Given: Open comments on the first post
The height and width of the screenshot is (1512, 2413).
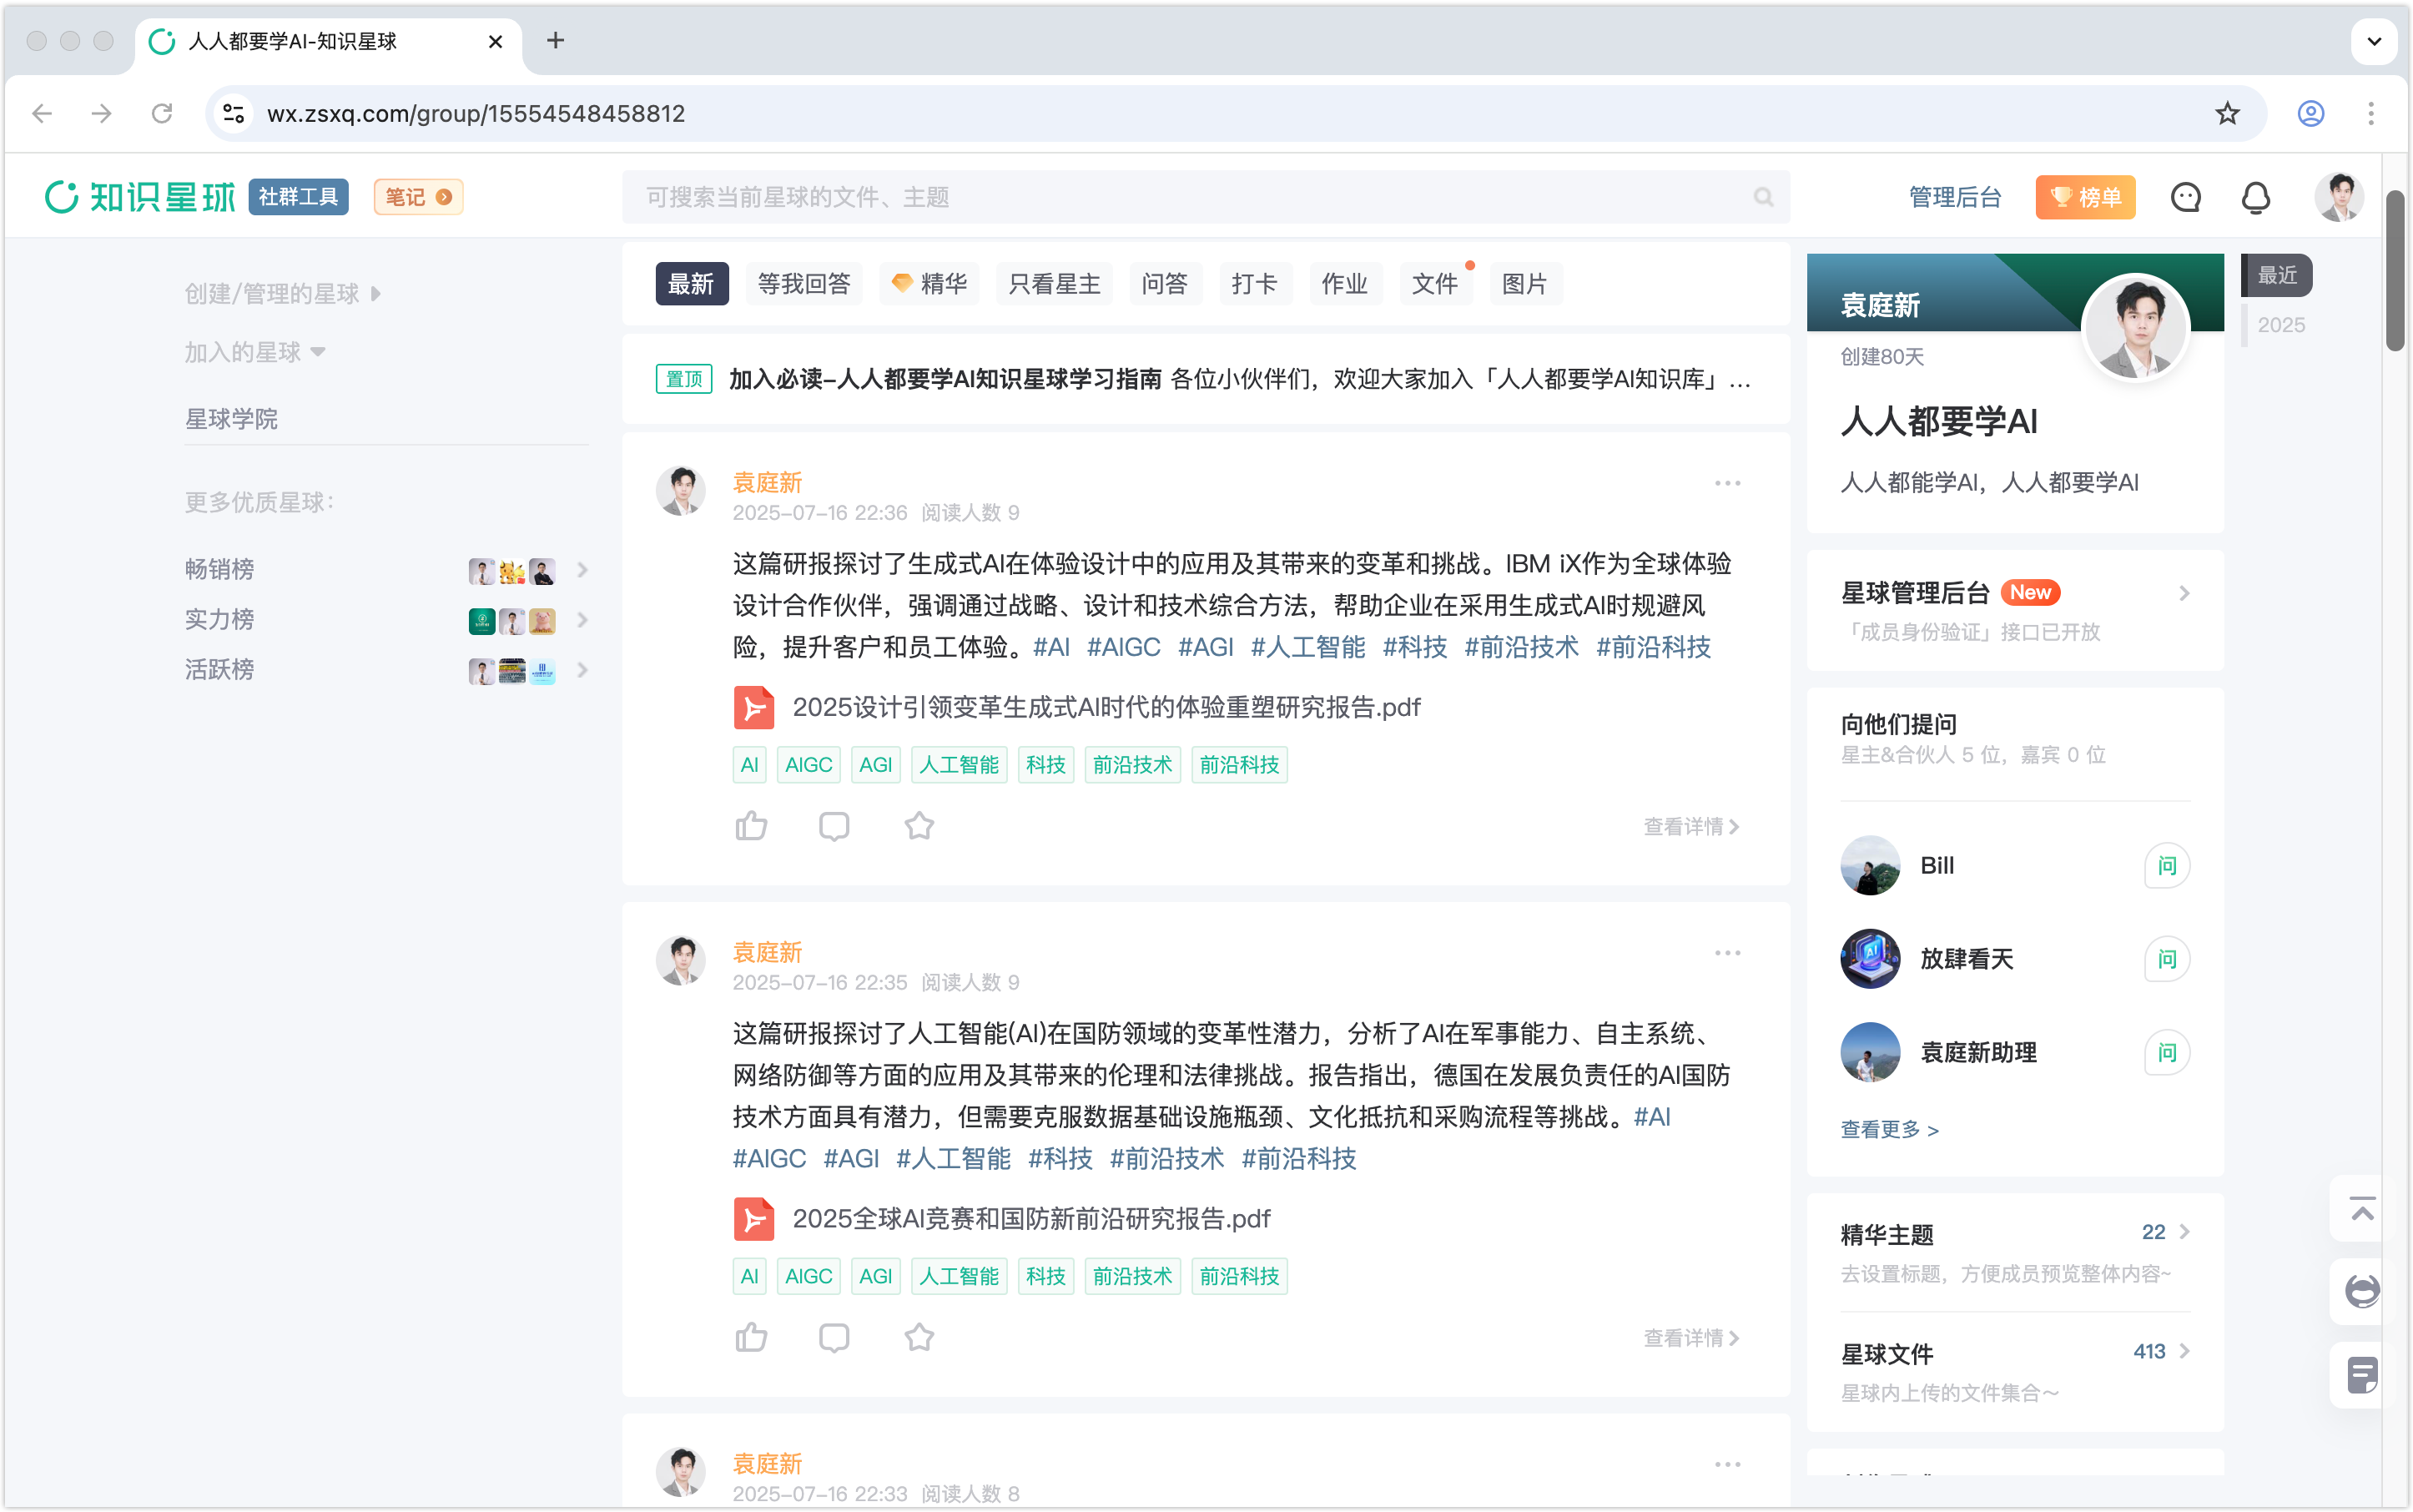Looking at the screenshot, I should click(x=834, y=826).
